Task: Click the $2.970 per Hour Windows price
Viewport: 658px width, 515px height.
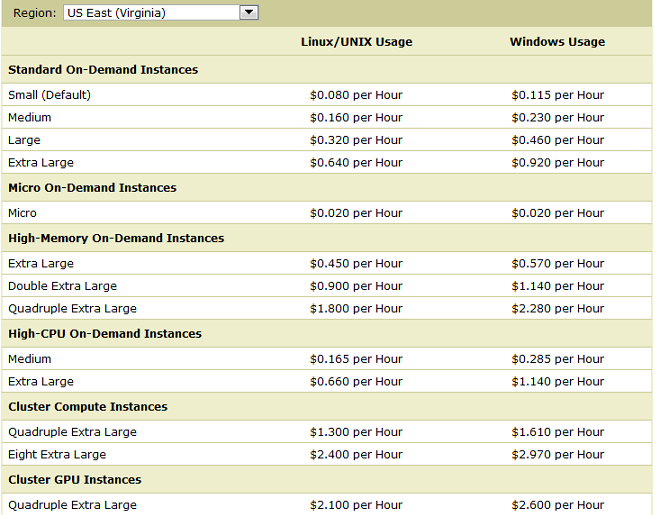Action: [557, 454]
